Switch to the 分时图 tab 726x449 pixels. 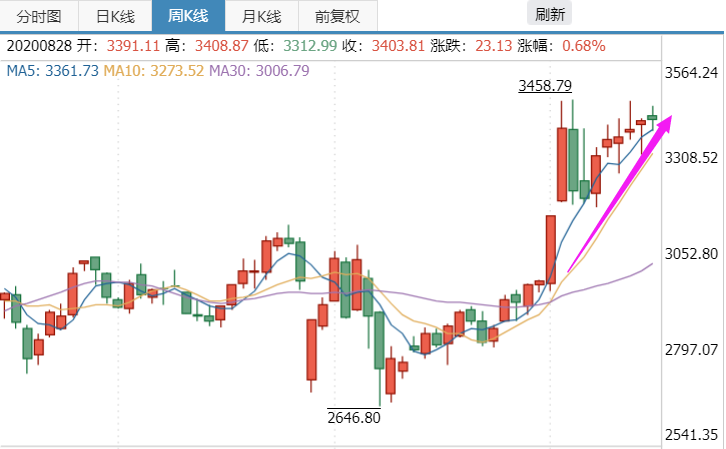coord(40,15)
